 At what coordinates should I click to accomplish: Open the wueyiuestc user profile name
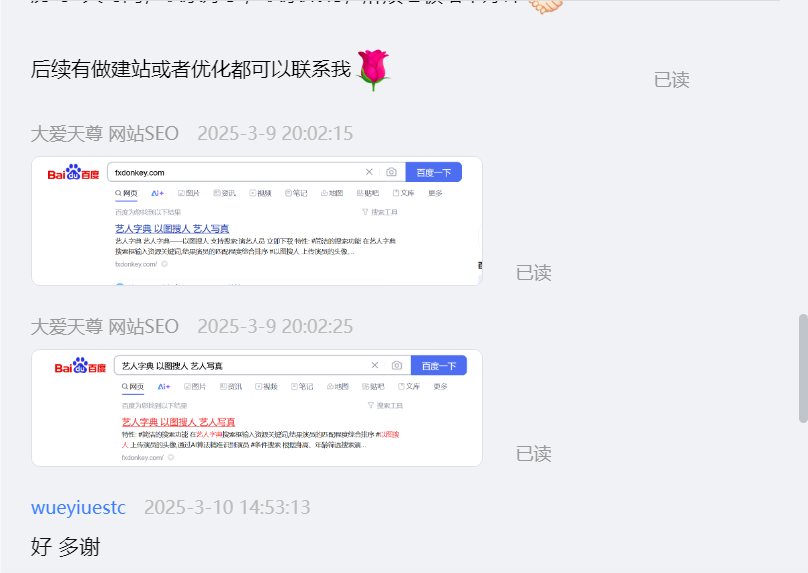coord(78,507)
